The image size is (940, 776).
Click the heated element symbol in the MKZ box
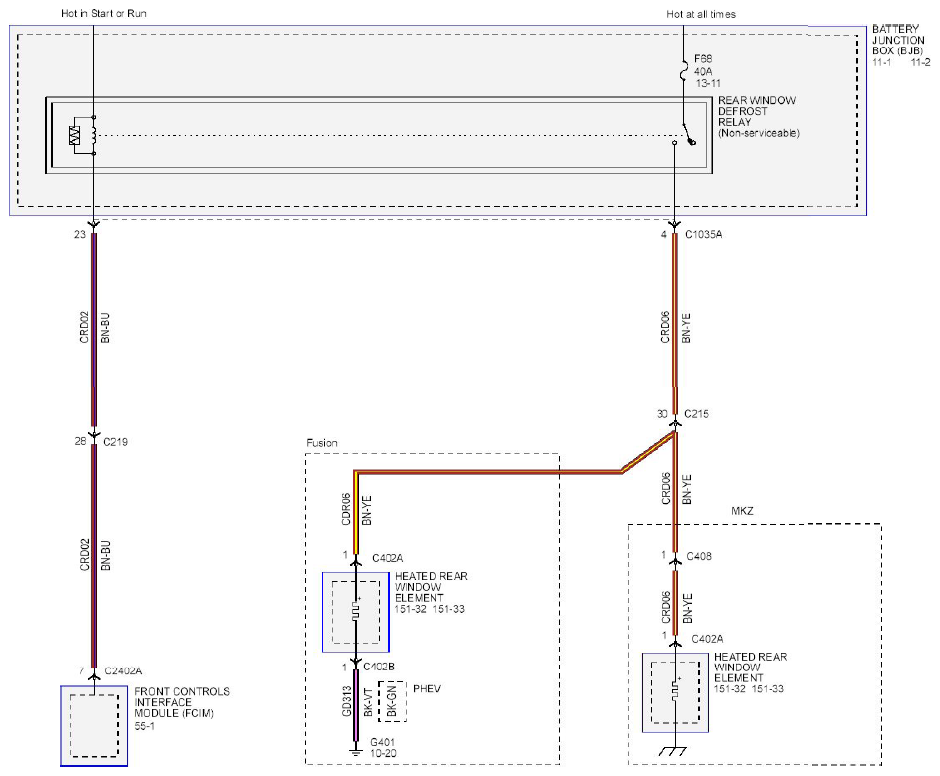tap(676, 692)
